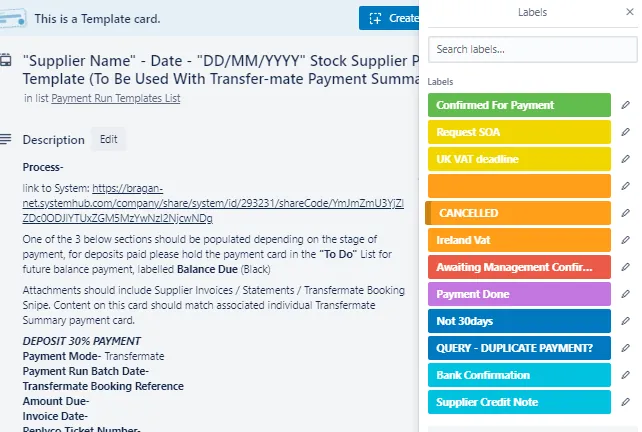Focus the Search labels field
Image resolution: width=642 pixels, height=432 pixels.
click(x=532, y=50)
